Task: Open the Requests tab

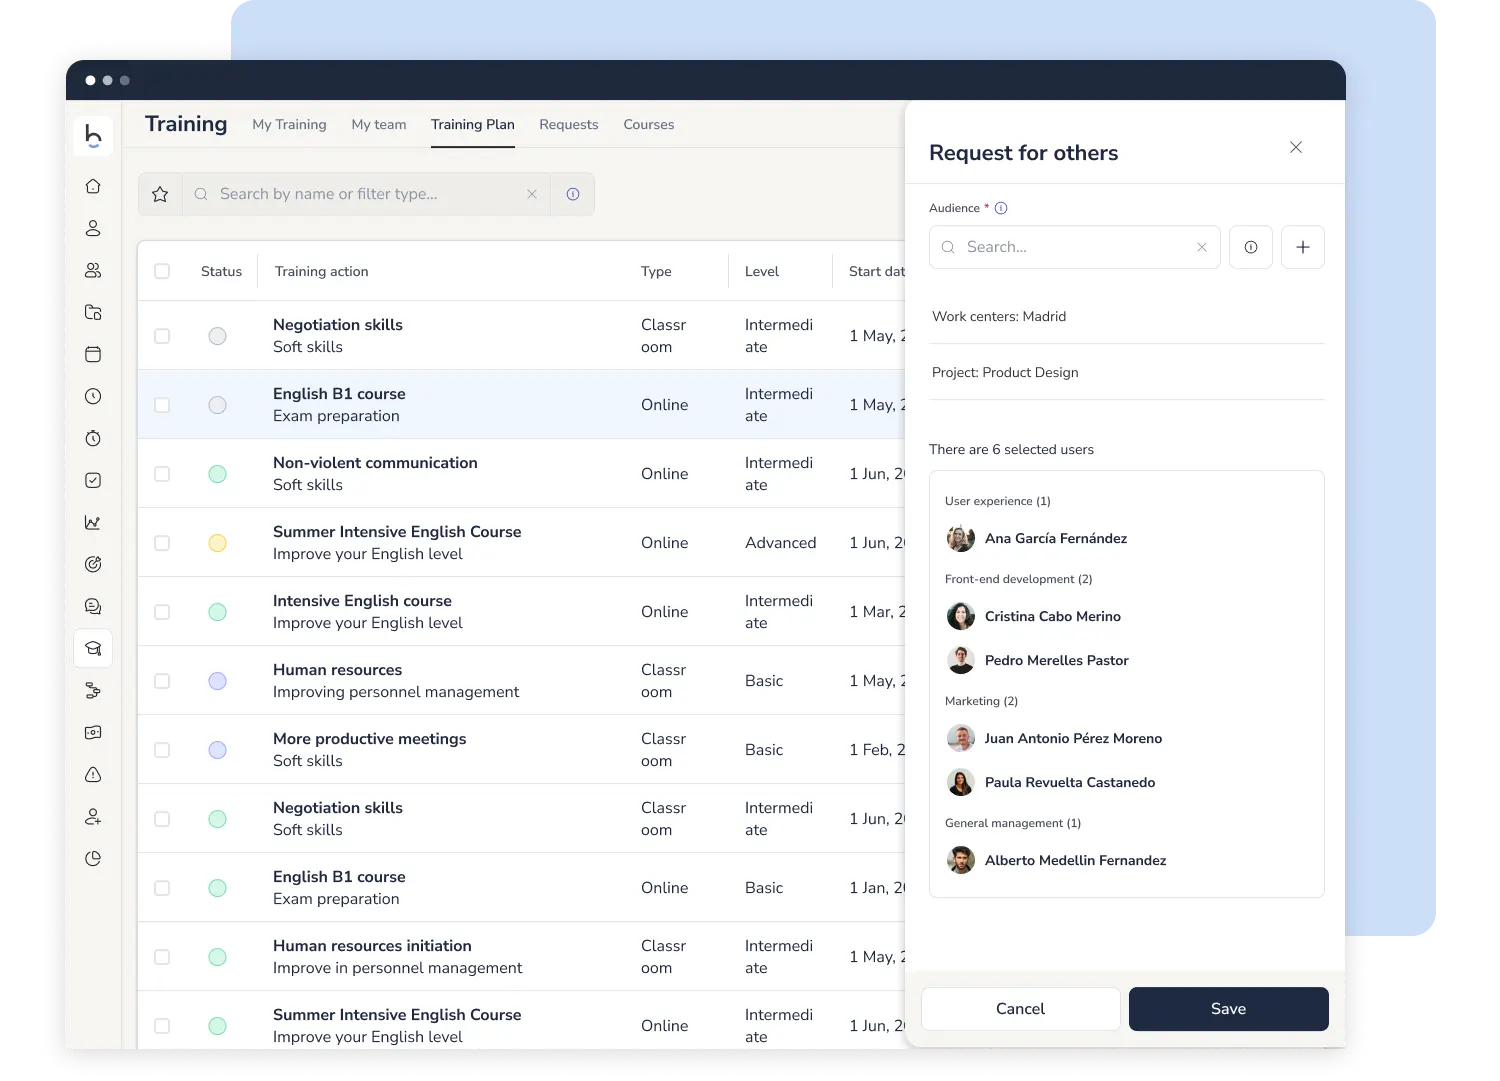Action: (569, 124)
